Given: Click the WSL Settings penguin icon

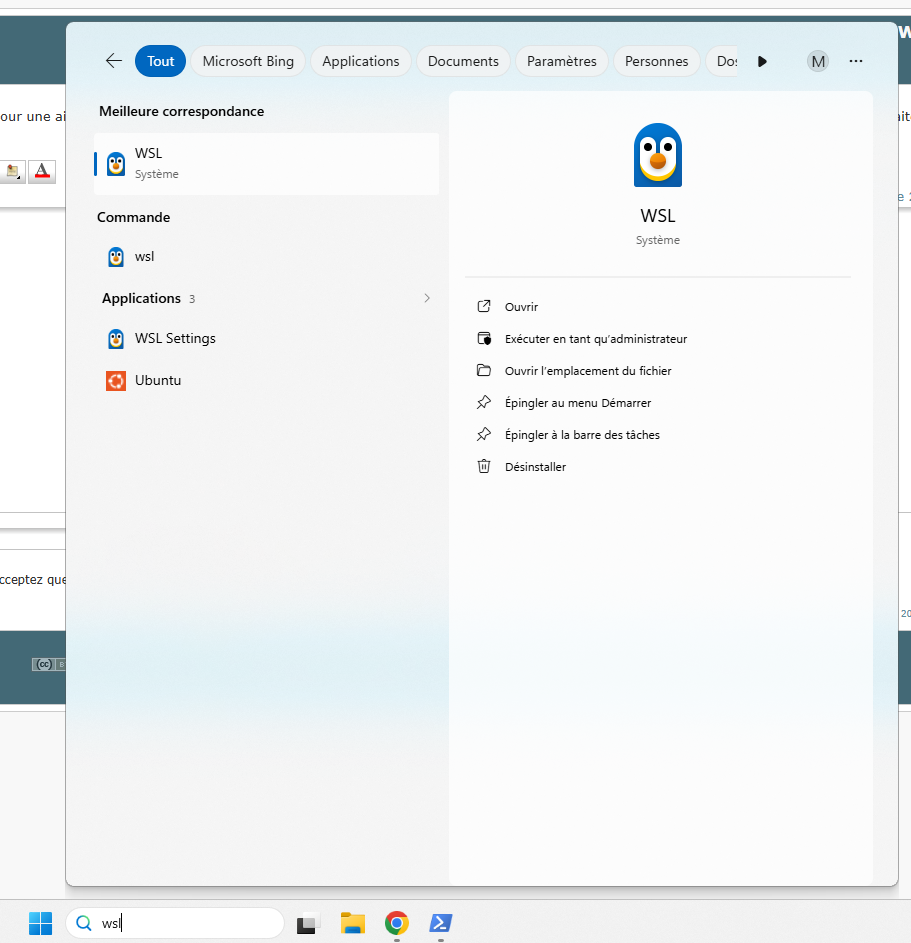Looking at the screenshot, I should (x=116, y=339).
